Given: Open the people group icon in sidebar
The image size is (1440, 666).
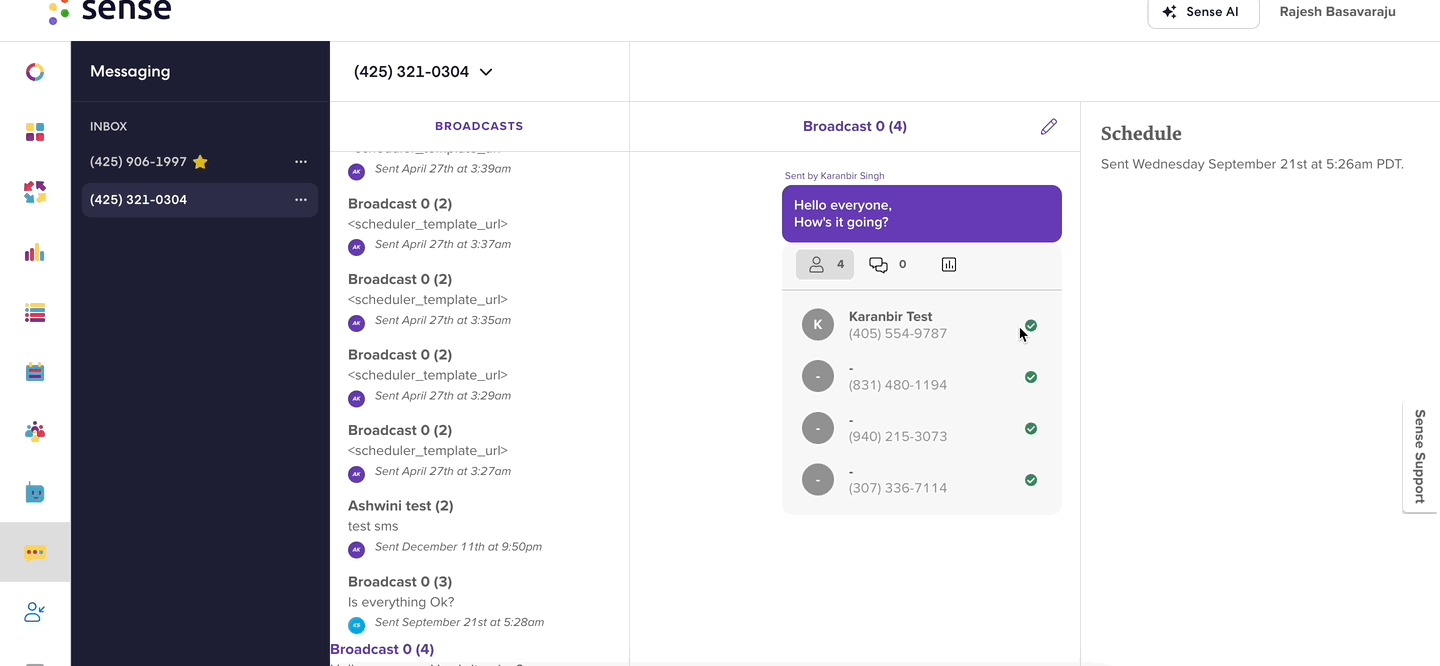Looking at the screenshot, I should (x=35, y=432).
